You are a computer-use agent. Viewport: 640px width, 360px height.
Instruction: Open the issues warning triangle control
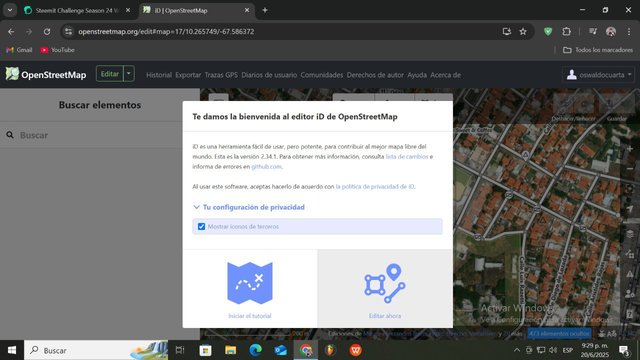point(630,273)
